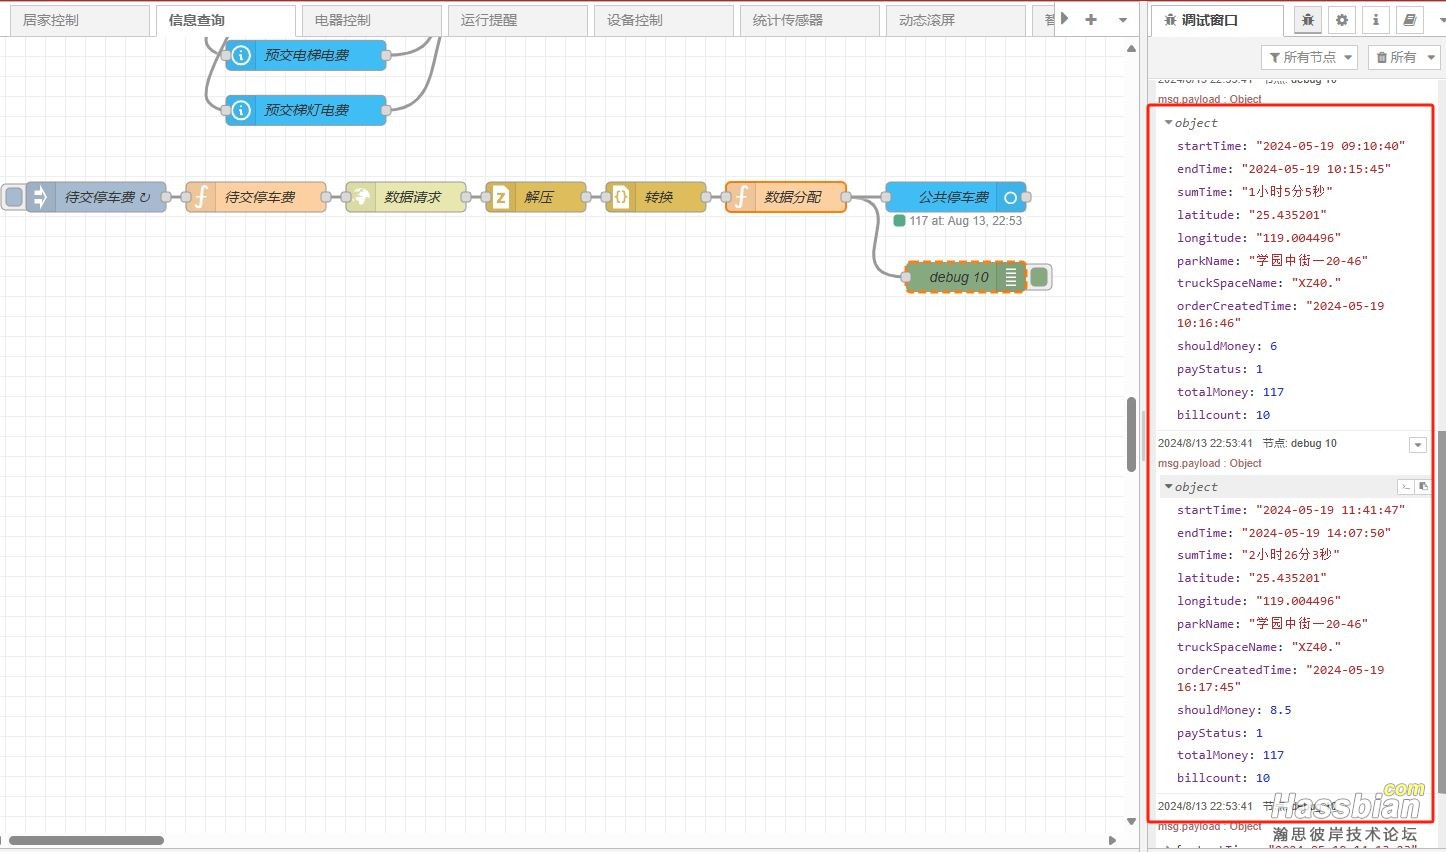Open the debug bug icon sidebar button
Viewport: 1446px width, 852px height.
click(x=1308, y=20)
